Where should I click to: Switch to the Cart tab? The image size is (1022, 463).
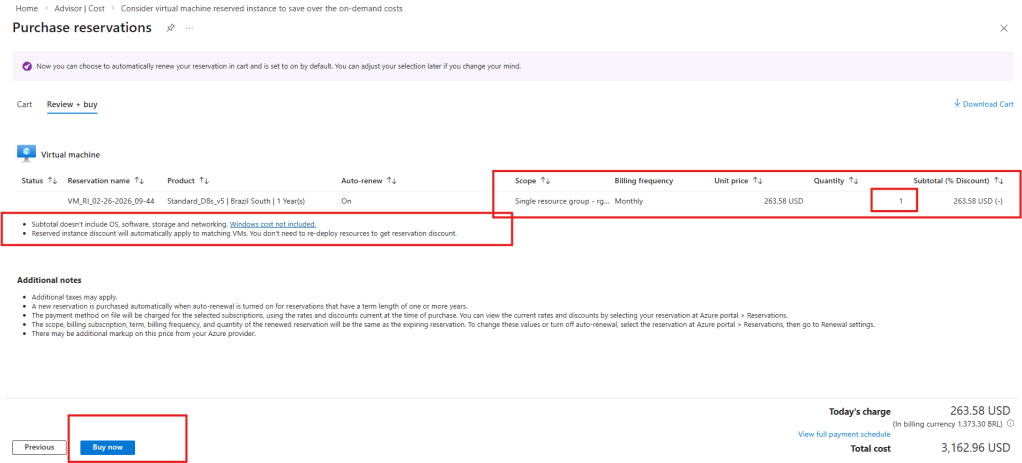[x=25, y=104]
